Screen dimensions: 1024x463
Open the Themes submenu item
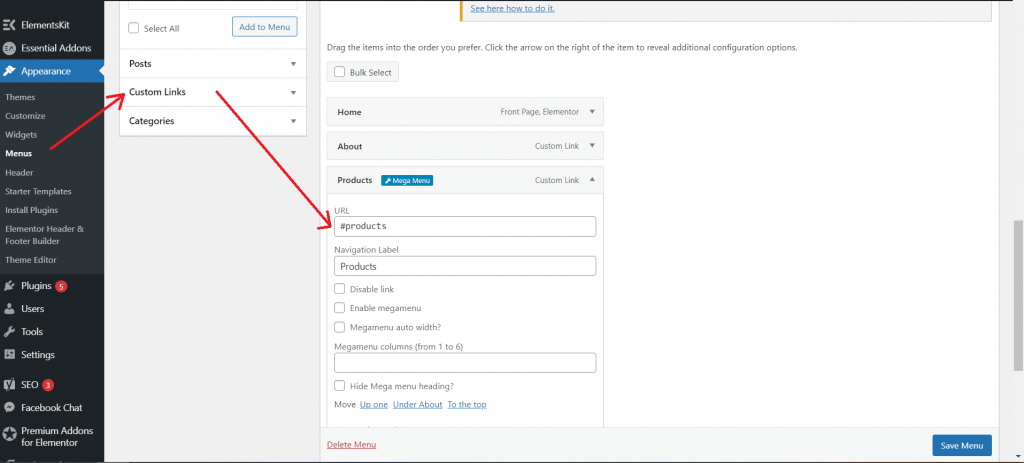point(20,97)
